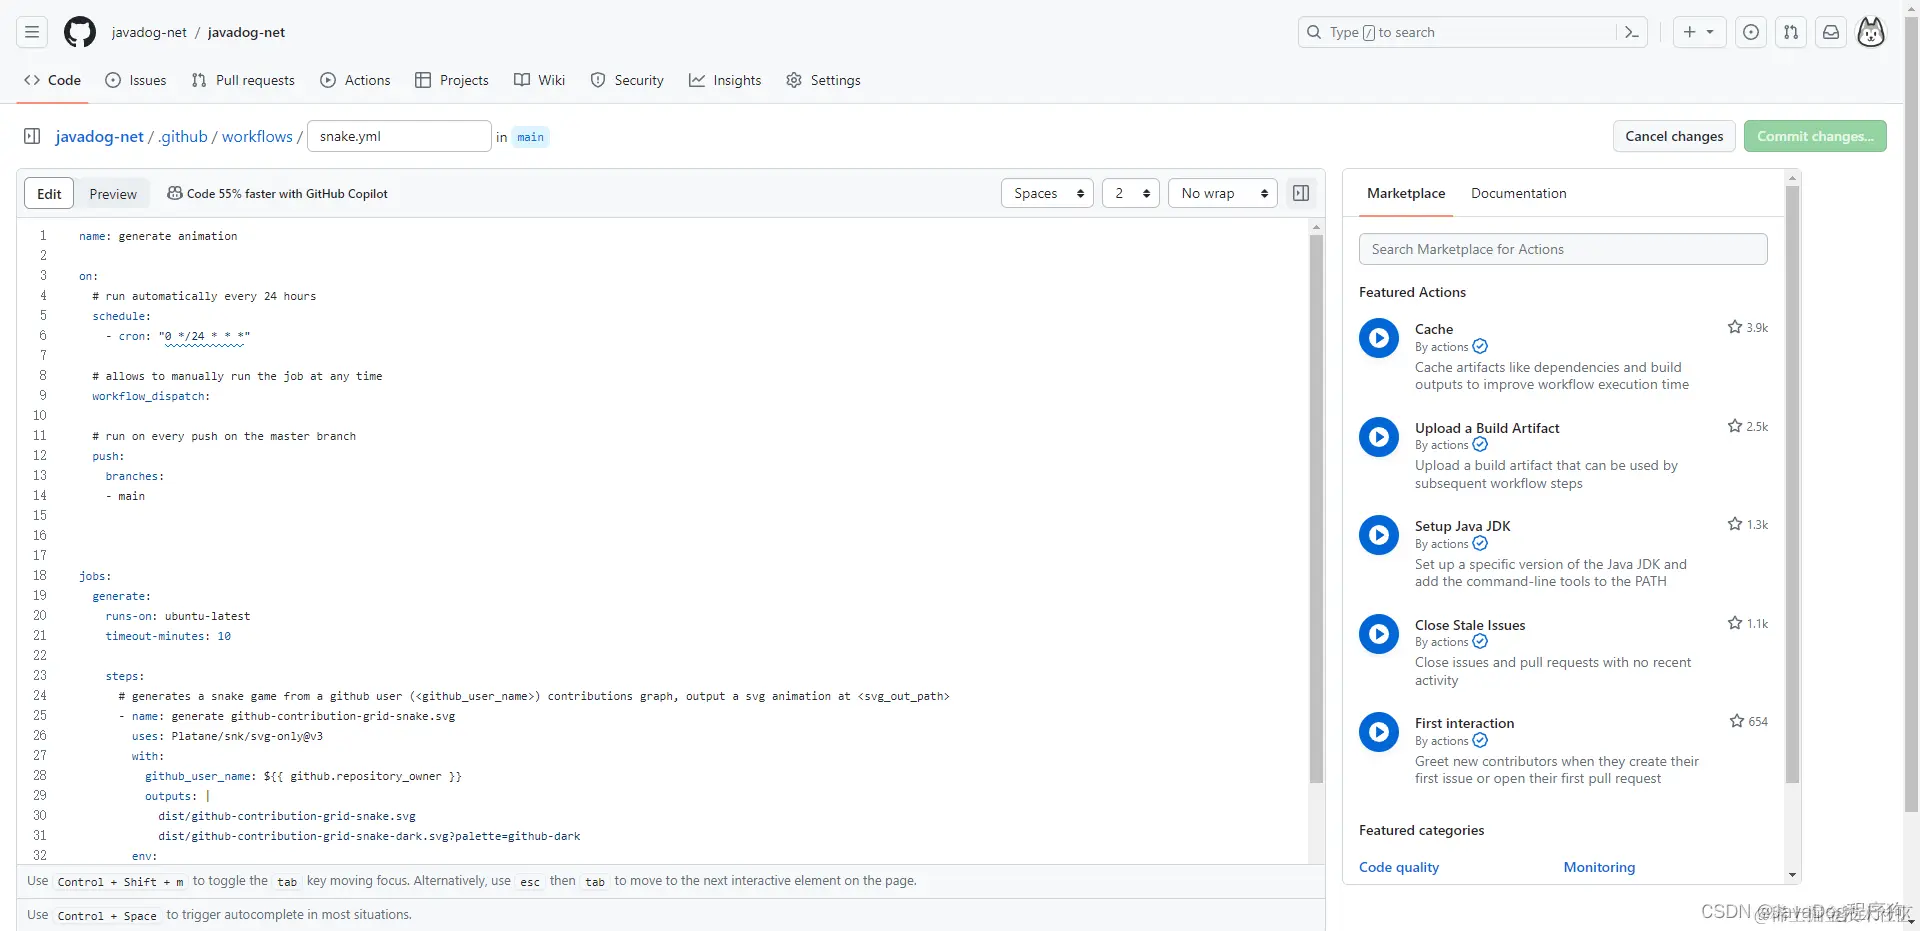Click the runs-on: ubuntu-latest line

[x=178, y=616]
